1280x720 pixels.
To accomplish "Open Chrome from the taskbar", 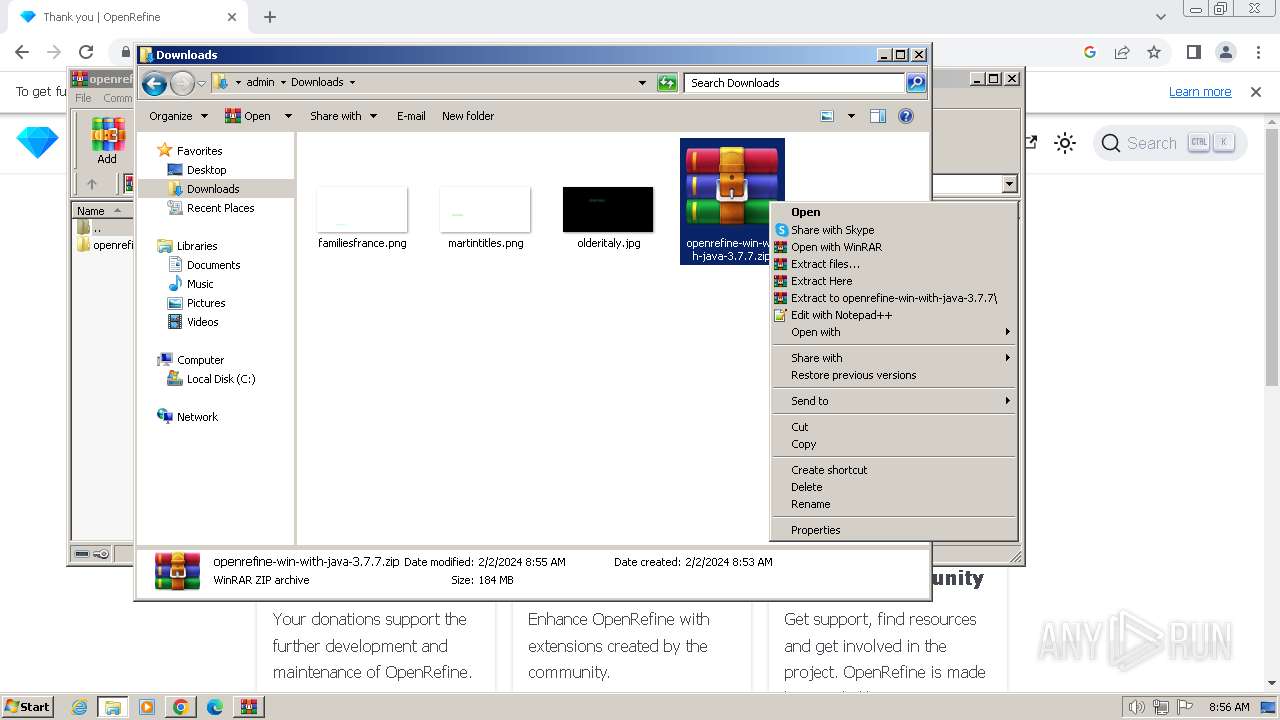I will coord(181,707).
